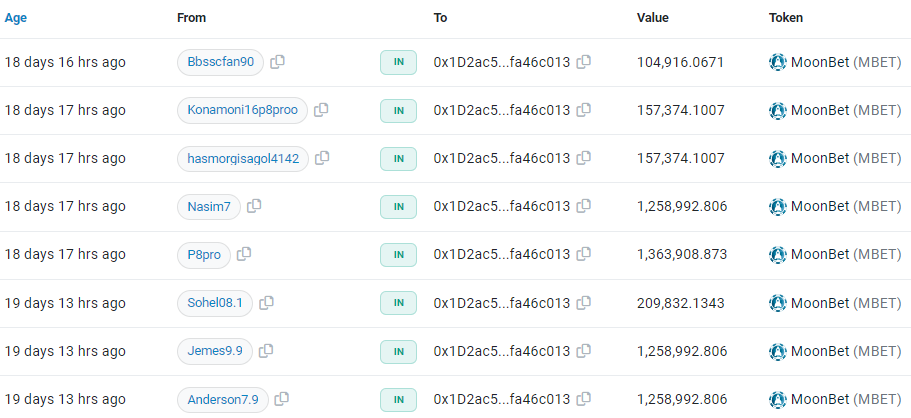
Task: Open the Nasim7 address tag
Action: coord(209,207)
